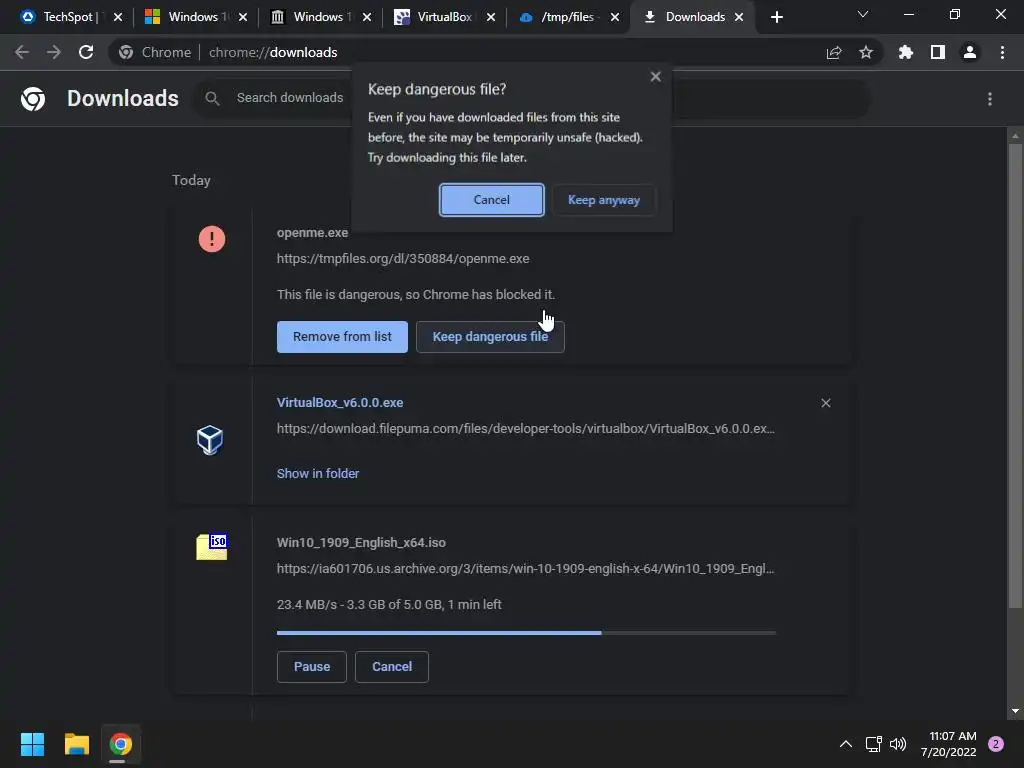Viewport: 1024px width, 768px height.
Task: Click the openme.exe file name
Action: click(312, 232)
